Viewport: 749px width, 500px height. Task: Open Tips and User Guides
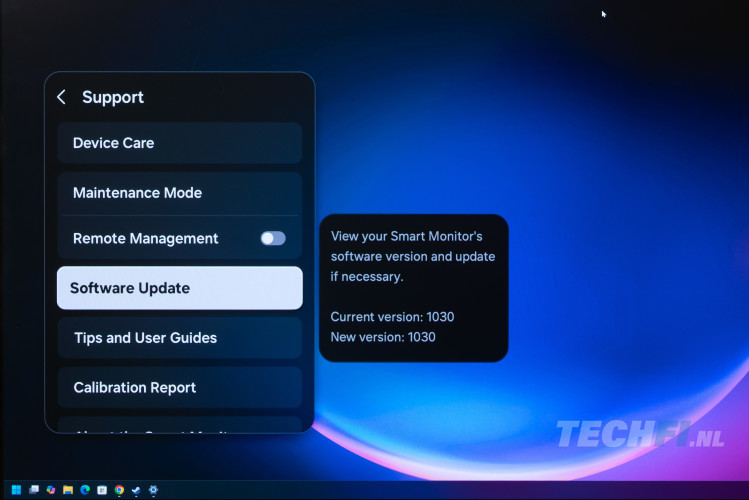point(180,338)
